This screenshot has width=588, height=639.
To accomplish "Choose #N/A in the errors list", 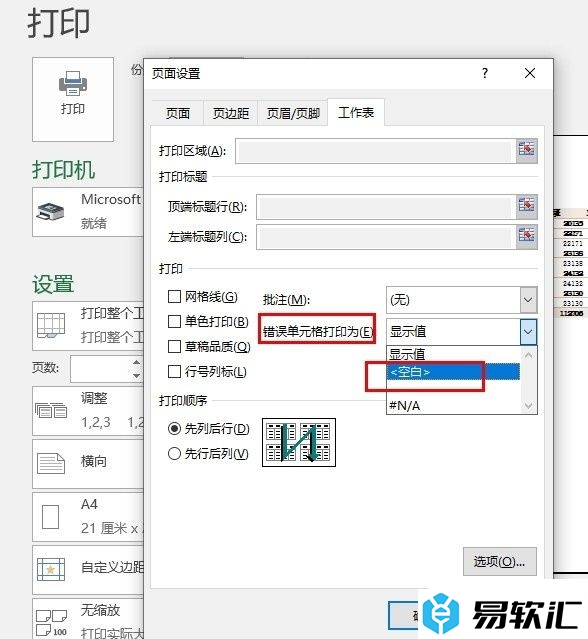I will tap(453, 405).
